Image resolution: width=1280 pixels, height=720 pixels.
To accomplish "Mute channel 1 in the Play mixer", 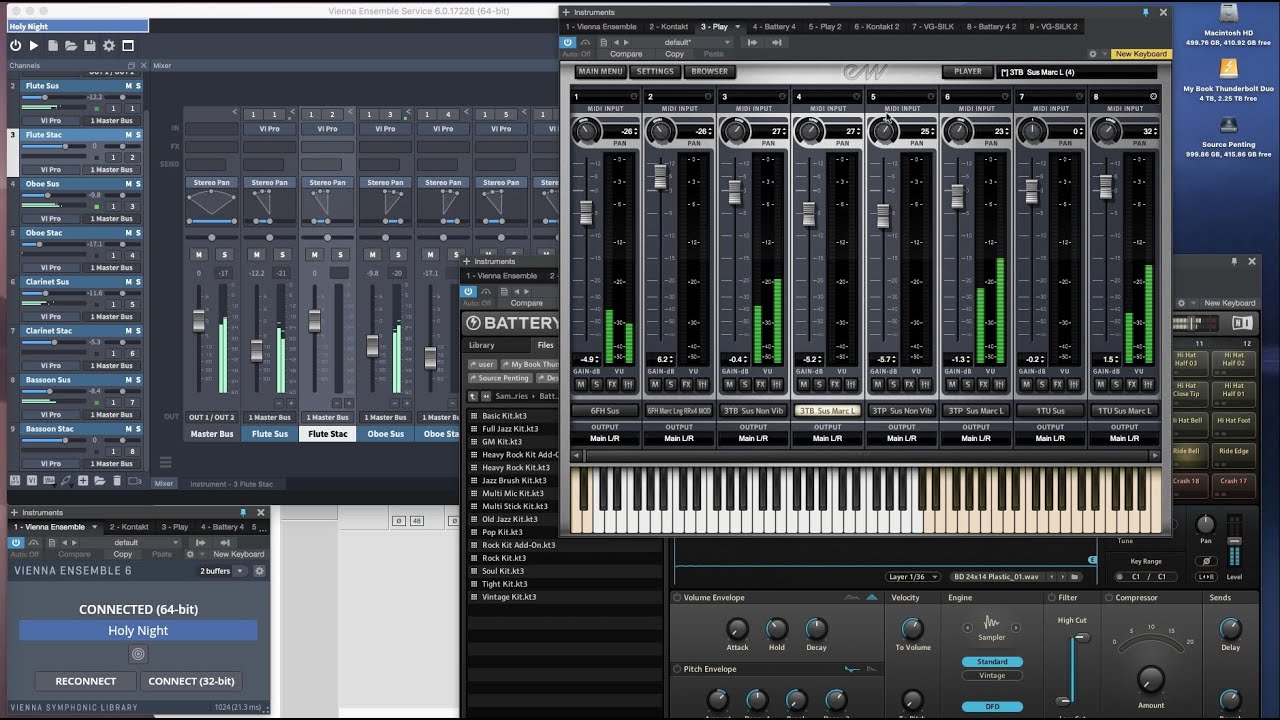I will pyautogui.click(x=579, y=384).
